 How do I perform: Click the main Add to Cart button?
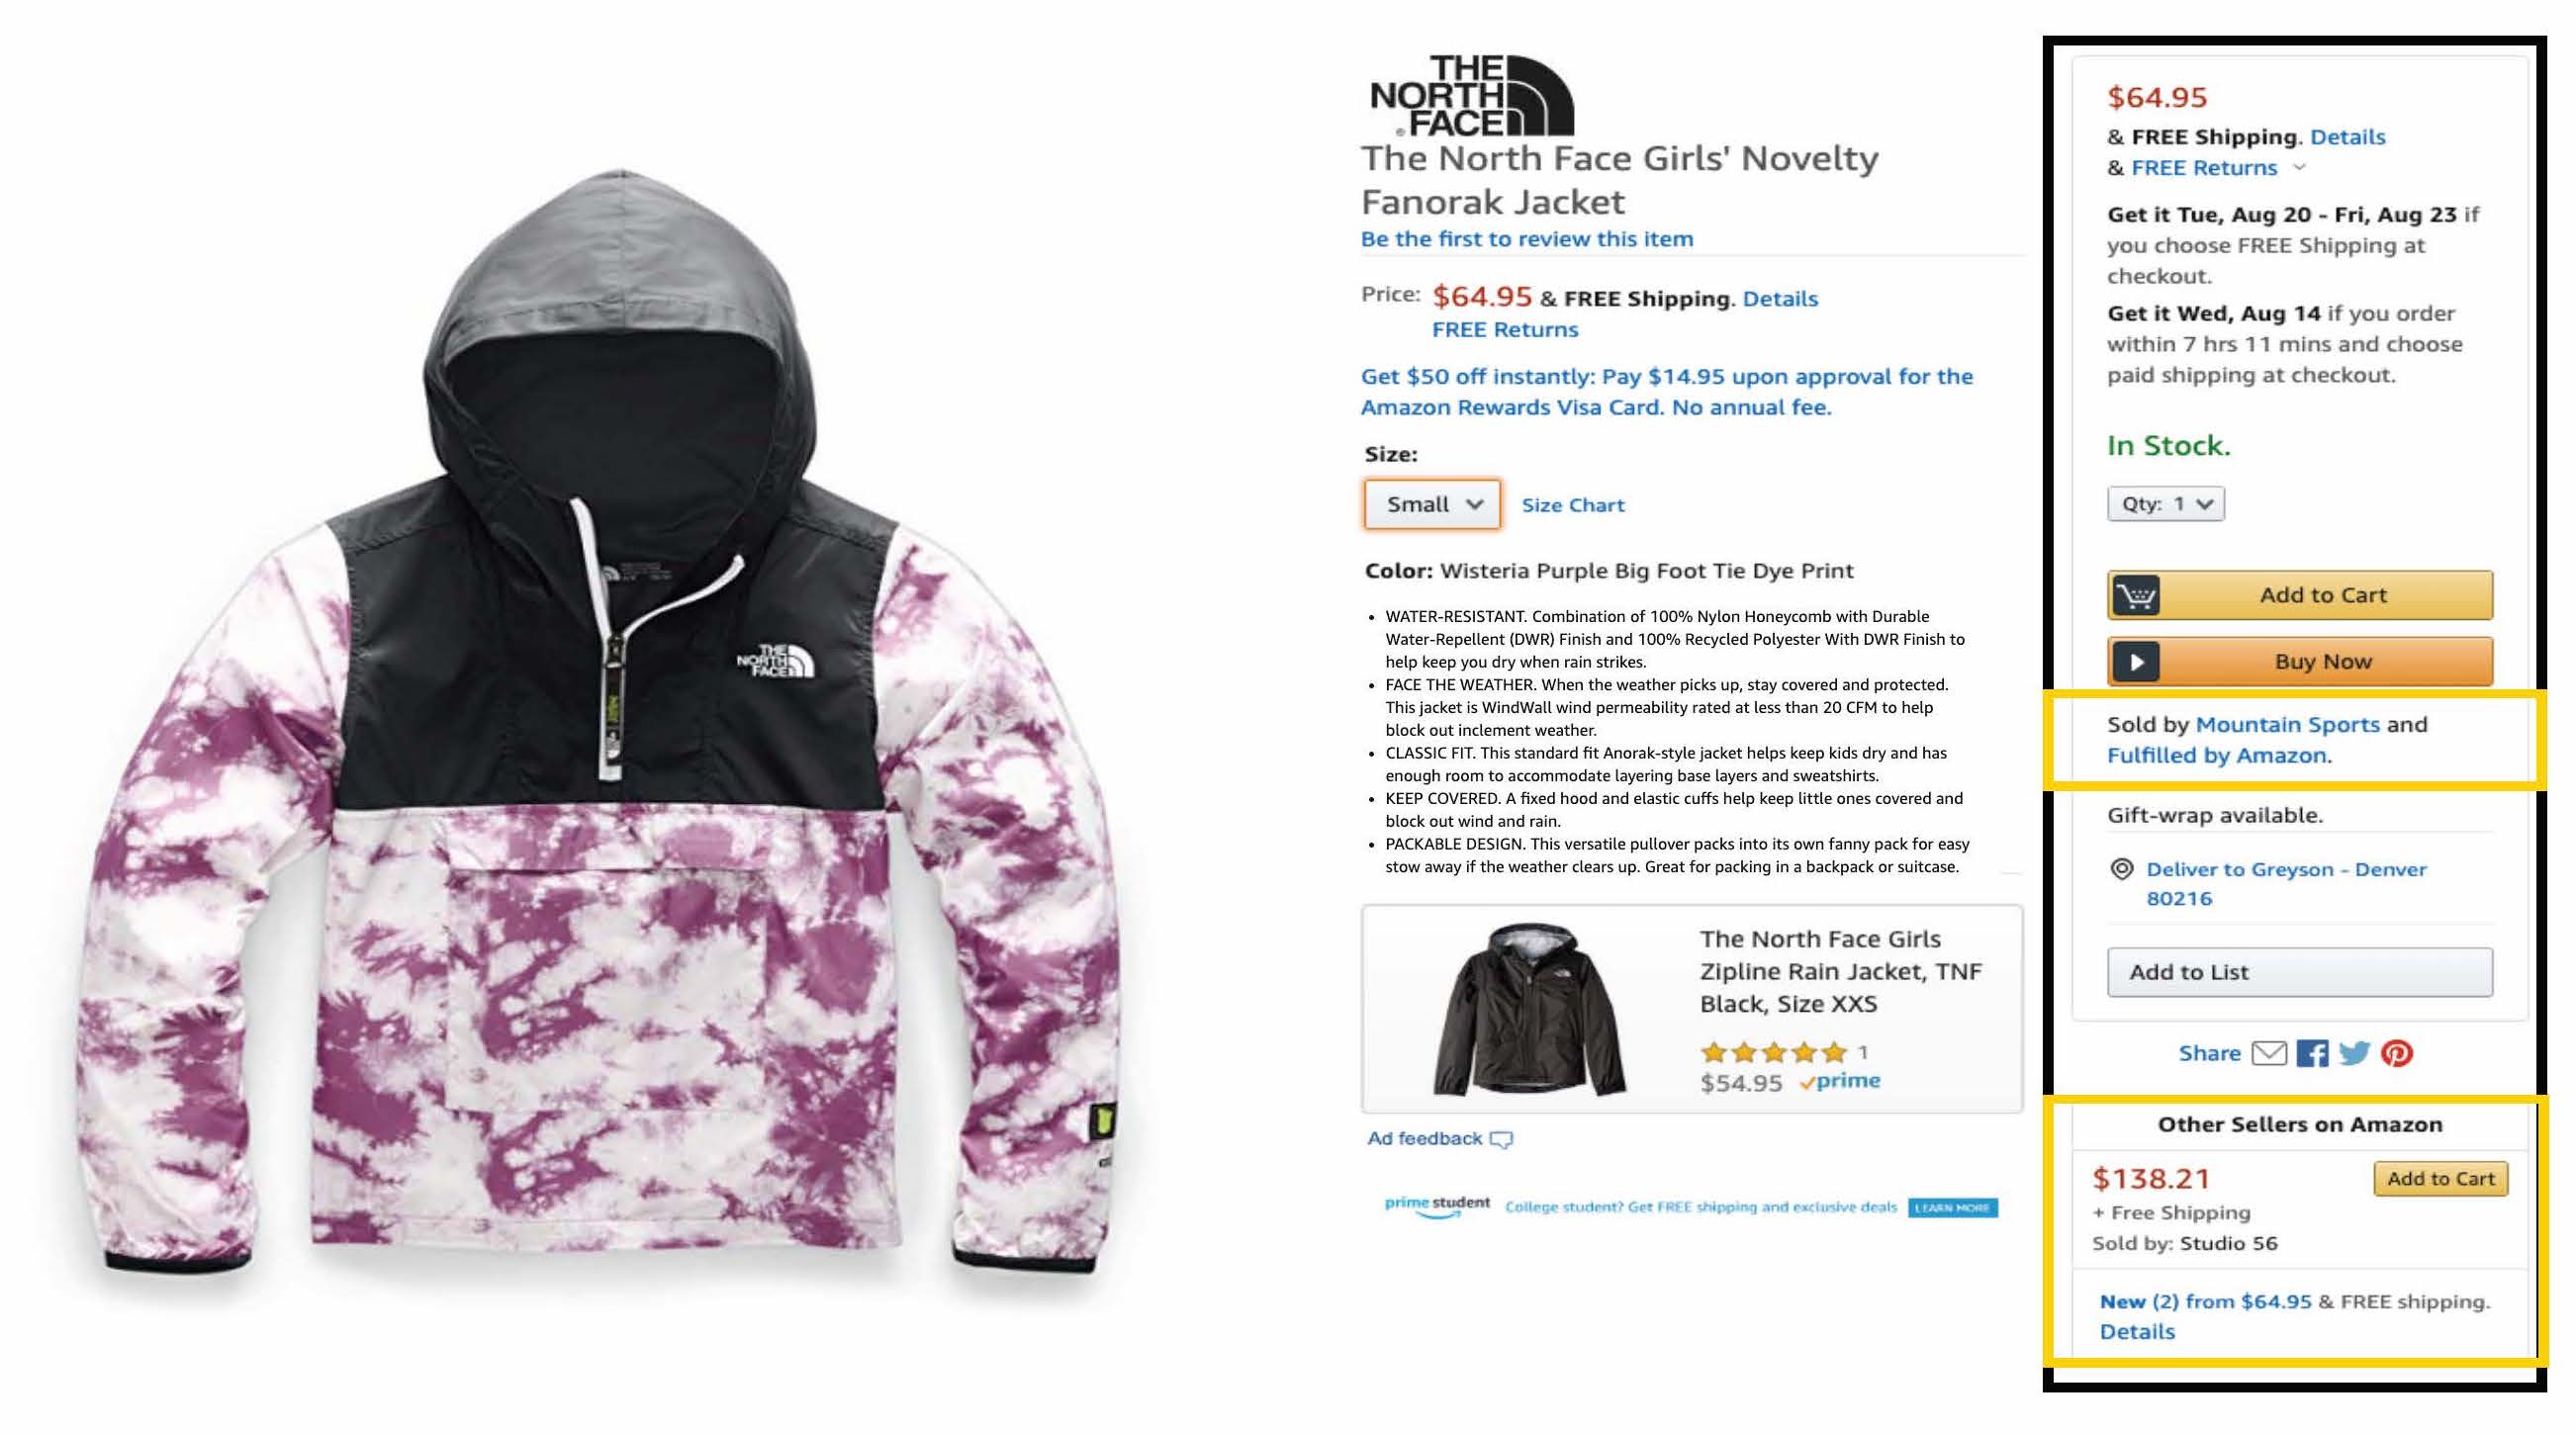point(2300,595)
